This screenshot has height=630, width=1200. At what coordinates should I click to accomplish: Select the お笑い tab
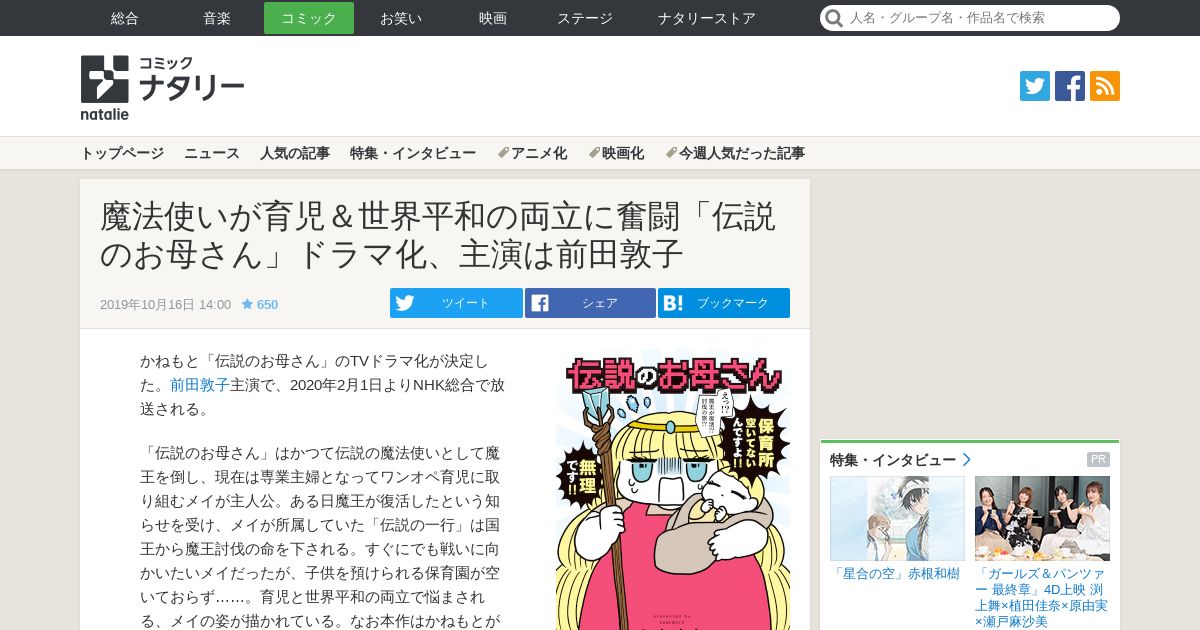(x=401, y=18)
